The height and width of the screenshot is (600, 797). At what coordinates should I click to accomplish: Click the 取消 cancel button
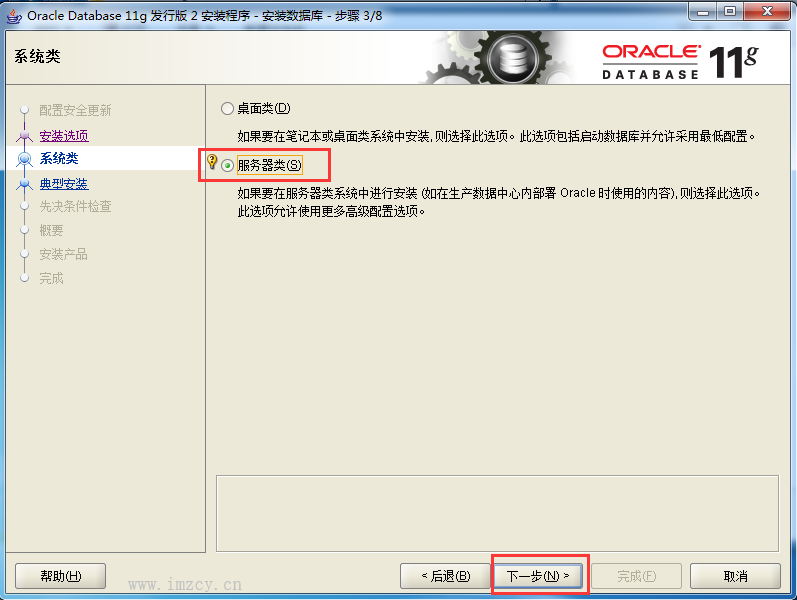pos(735,576)
